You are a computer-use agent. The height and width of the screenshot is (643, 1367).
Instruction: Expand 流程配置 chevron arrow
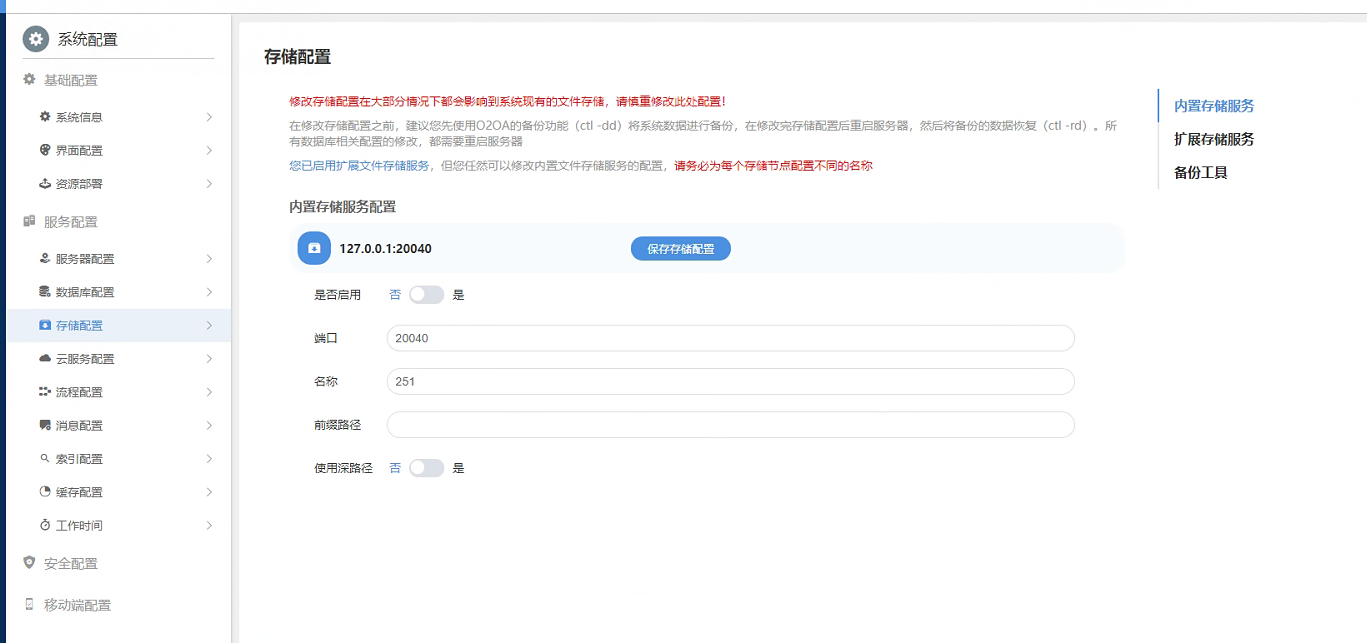tap(209, 392)
